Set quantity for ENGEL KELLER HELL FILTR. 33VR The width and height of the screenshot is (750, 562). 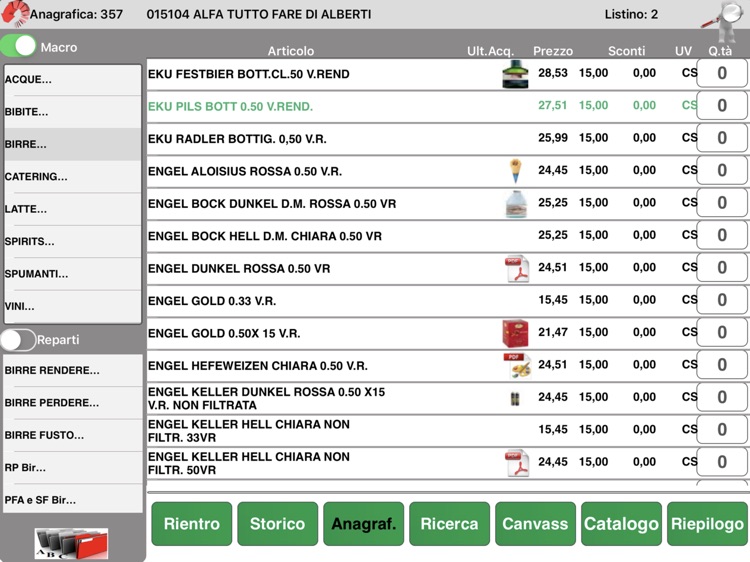click(x=722, y=430)
